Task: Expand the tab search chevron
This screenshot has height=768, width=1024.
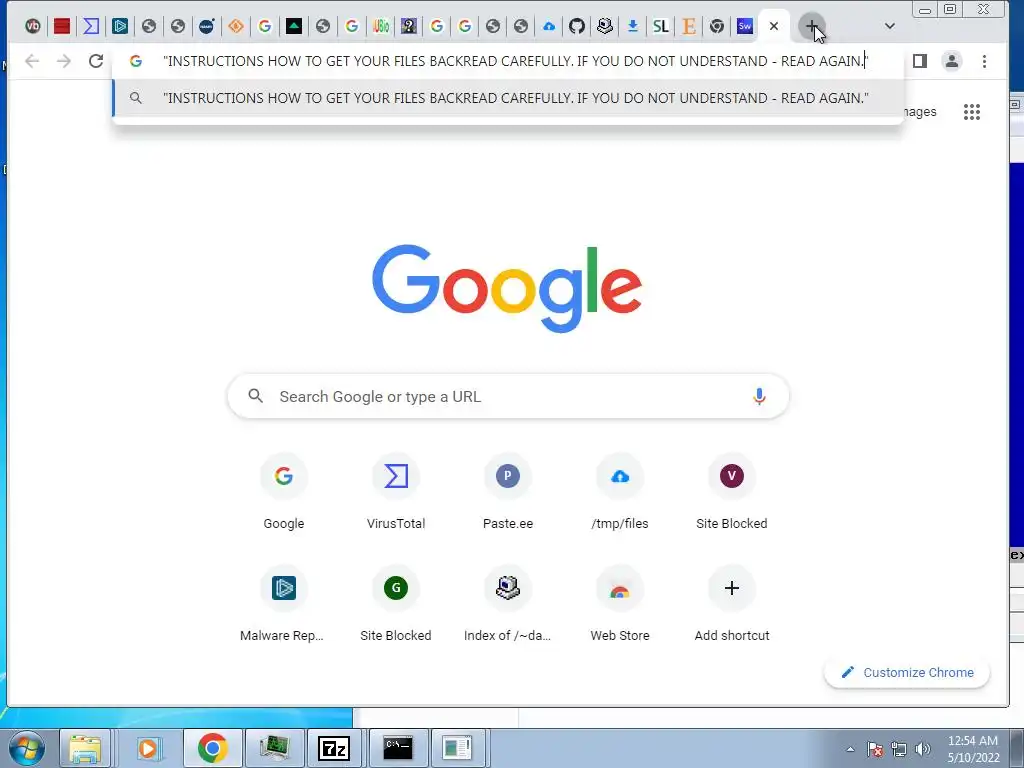Action: coord(889,26)
